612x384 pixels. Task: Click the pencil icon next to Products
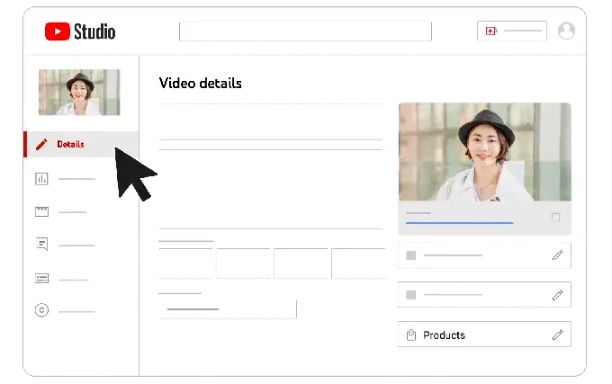click(558, 334)
